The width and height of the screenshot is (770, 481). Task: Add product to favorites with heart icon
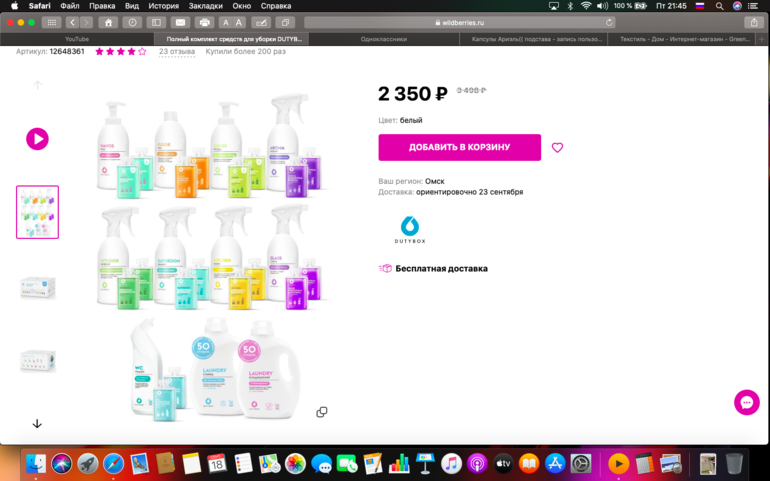[557, 148]
